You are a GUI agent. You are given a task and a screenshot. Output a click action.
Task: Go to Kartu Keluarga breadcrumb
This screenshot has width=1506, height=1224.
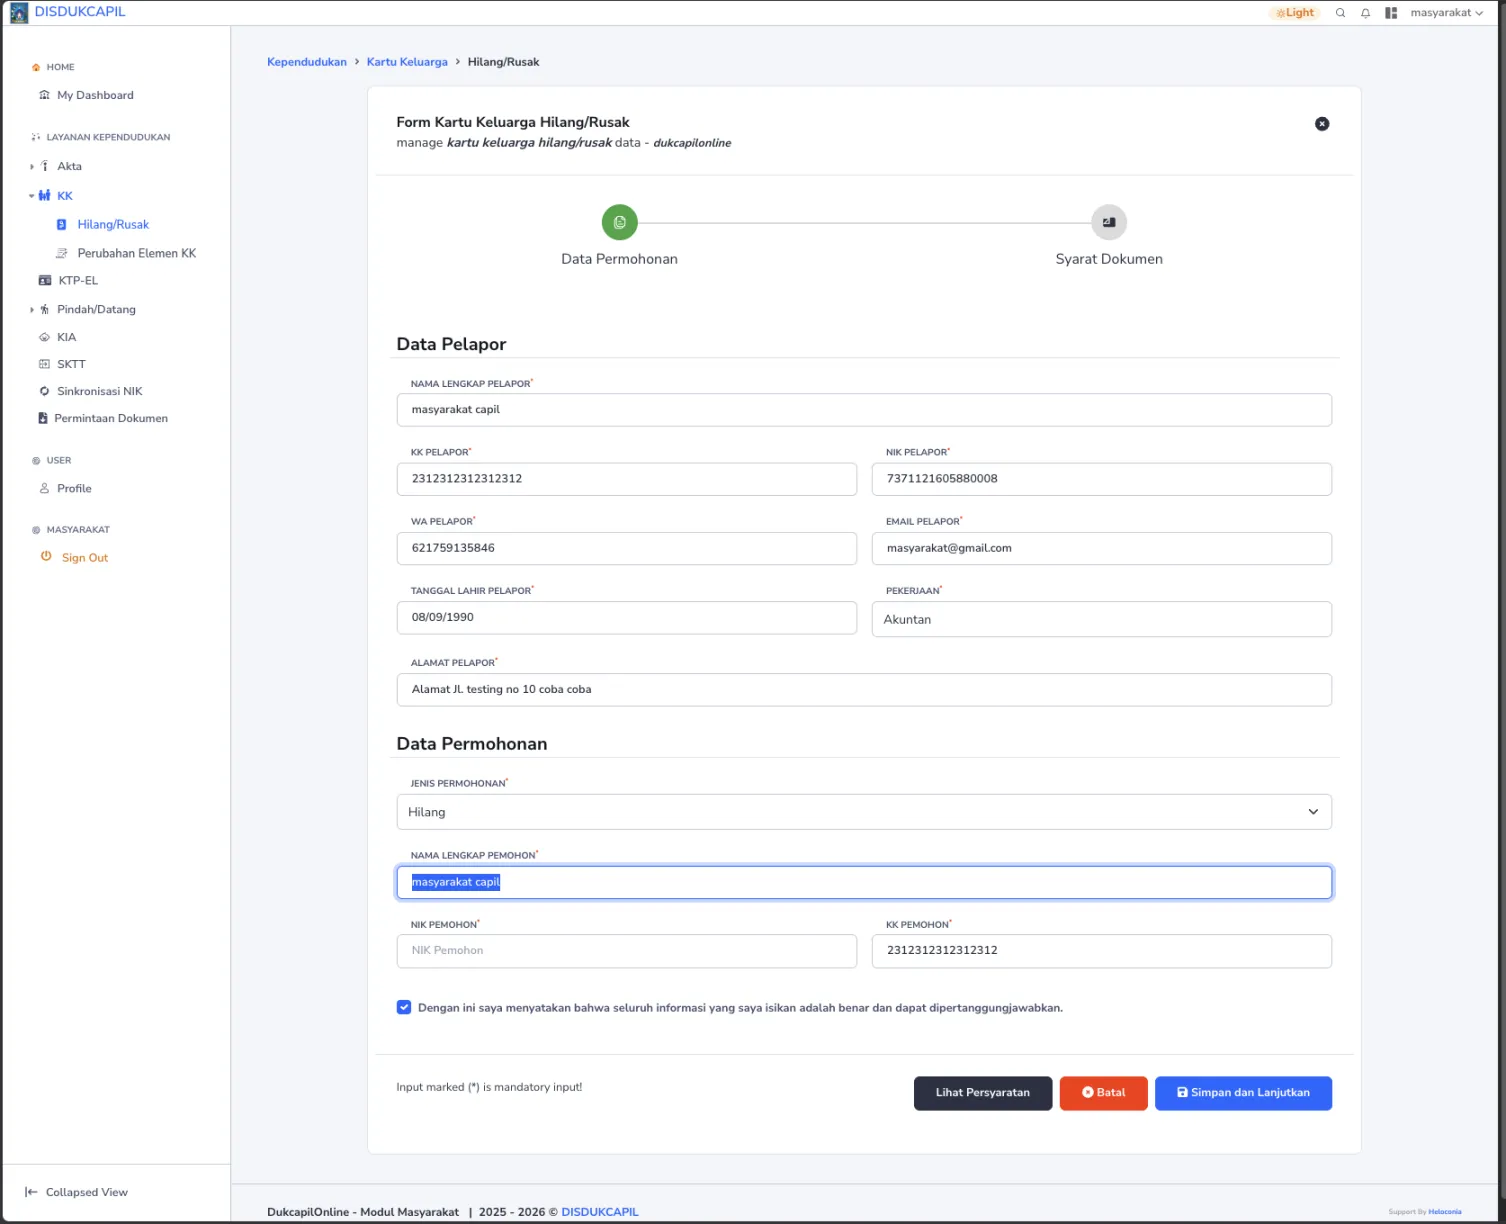tap(406, 61)
